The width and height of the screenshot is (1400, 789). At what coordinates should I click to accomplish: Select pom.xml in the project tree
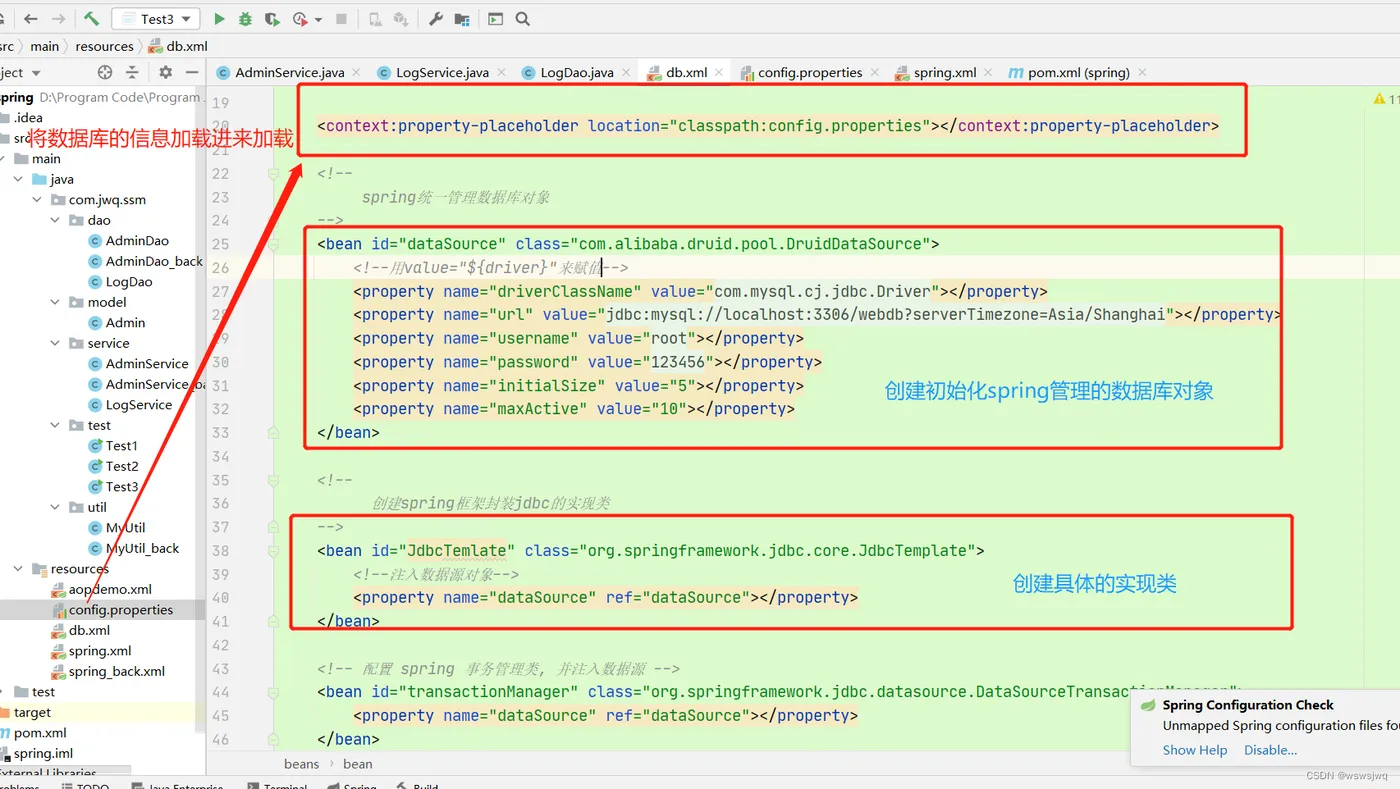[x=34, y=733]
